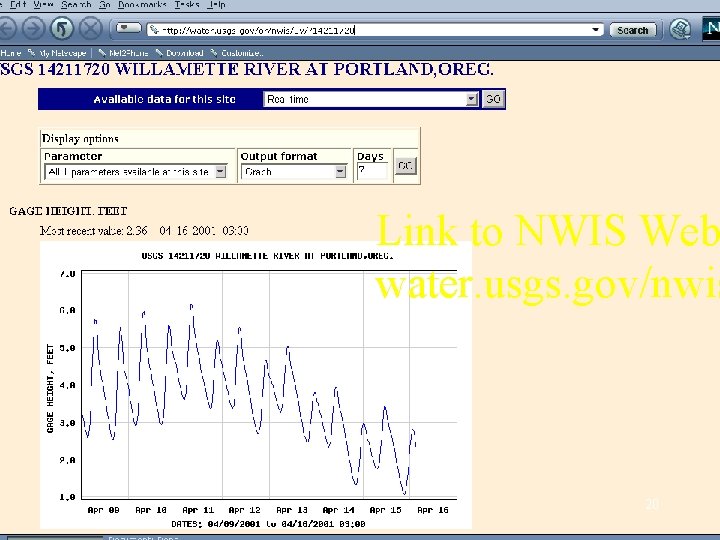Open the Tasks menu
The image size is (720, 540).
(186, 5)
